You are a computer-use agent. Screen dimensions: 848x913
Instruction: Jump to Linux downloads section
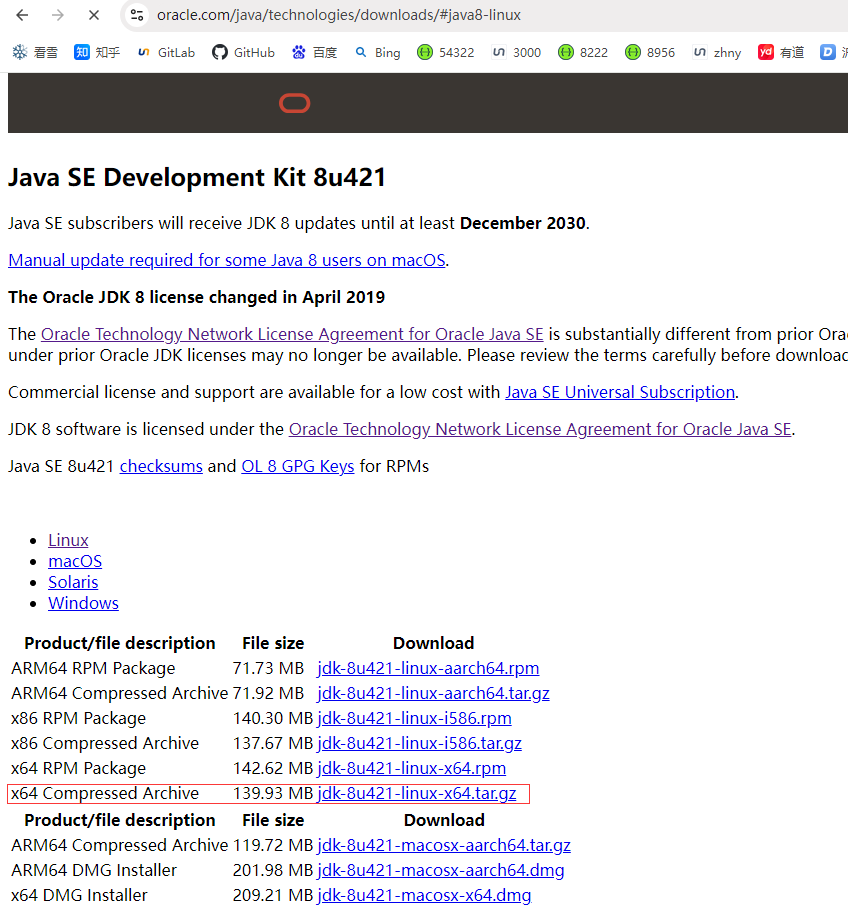68,540
